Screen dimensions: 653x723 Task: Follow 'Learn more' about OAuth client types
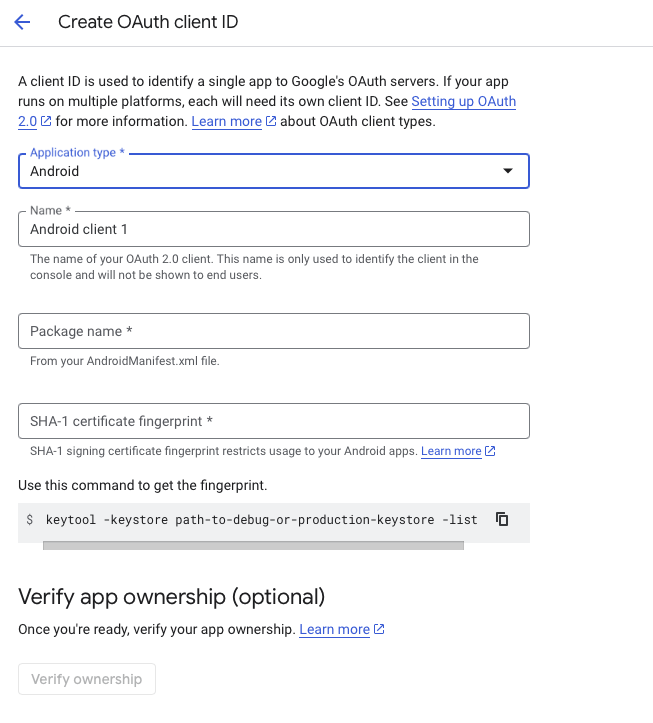coord(226,122)
